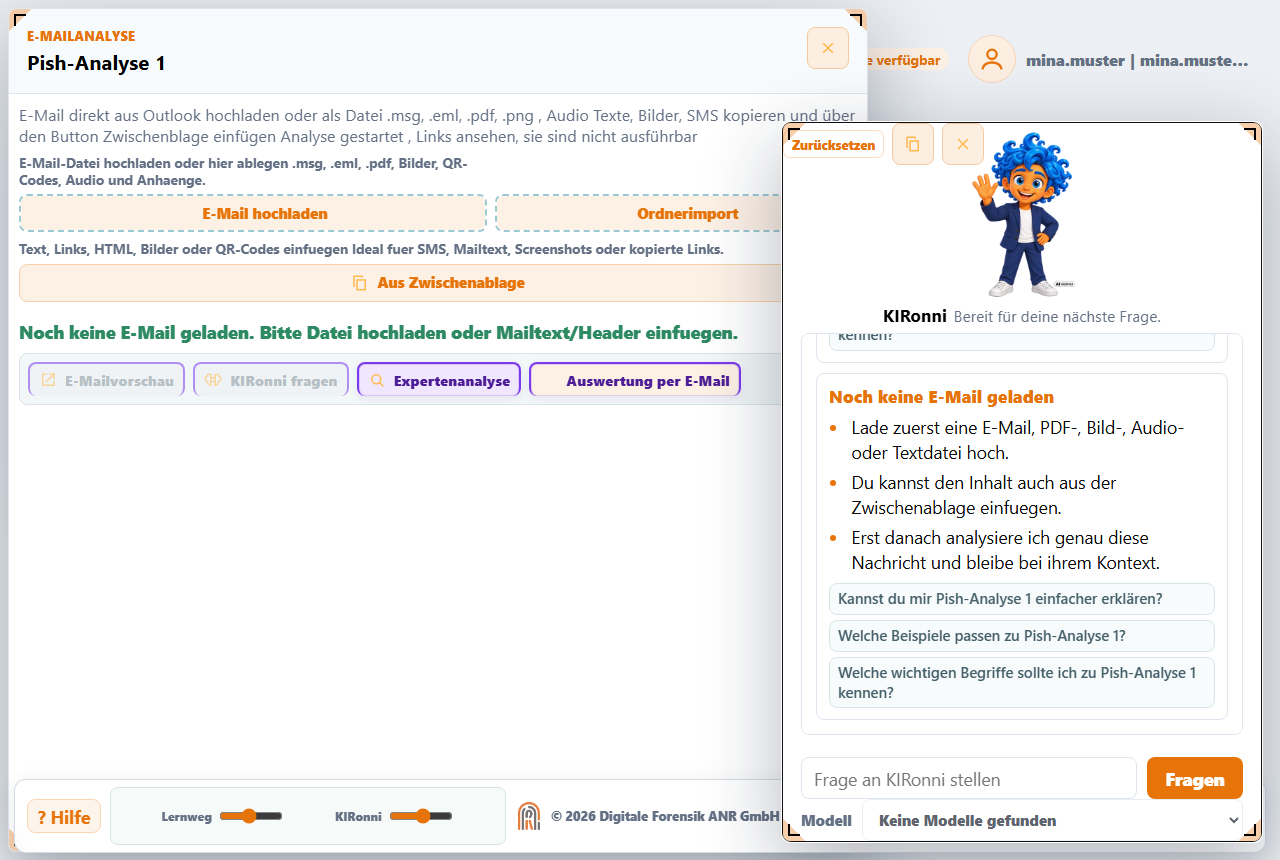Click the bullet 'Du kannst den Inhalt auch'

[x=984, y=495]
